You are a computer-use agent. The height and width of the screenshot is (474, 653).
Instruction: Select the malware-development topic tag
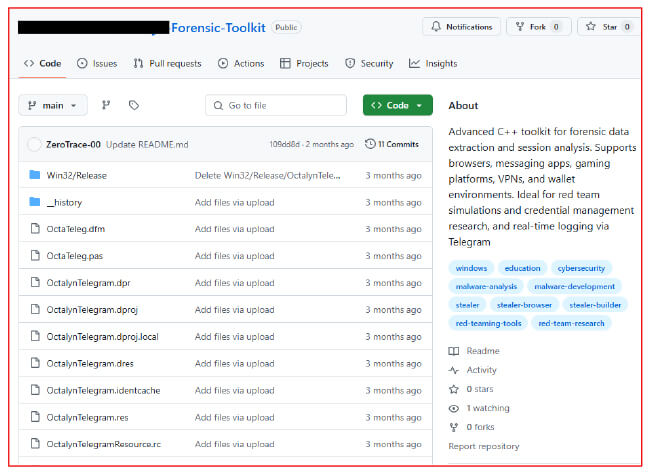tap(574, 287)
